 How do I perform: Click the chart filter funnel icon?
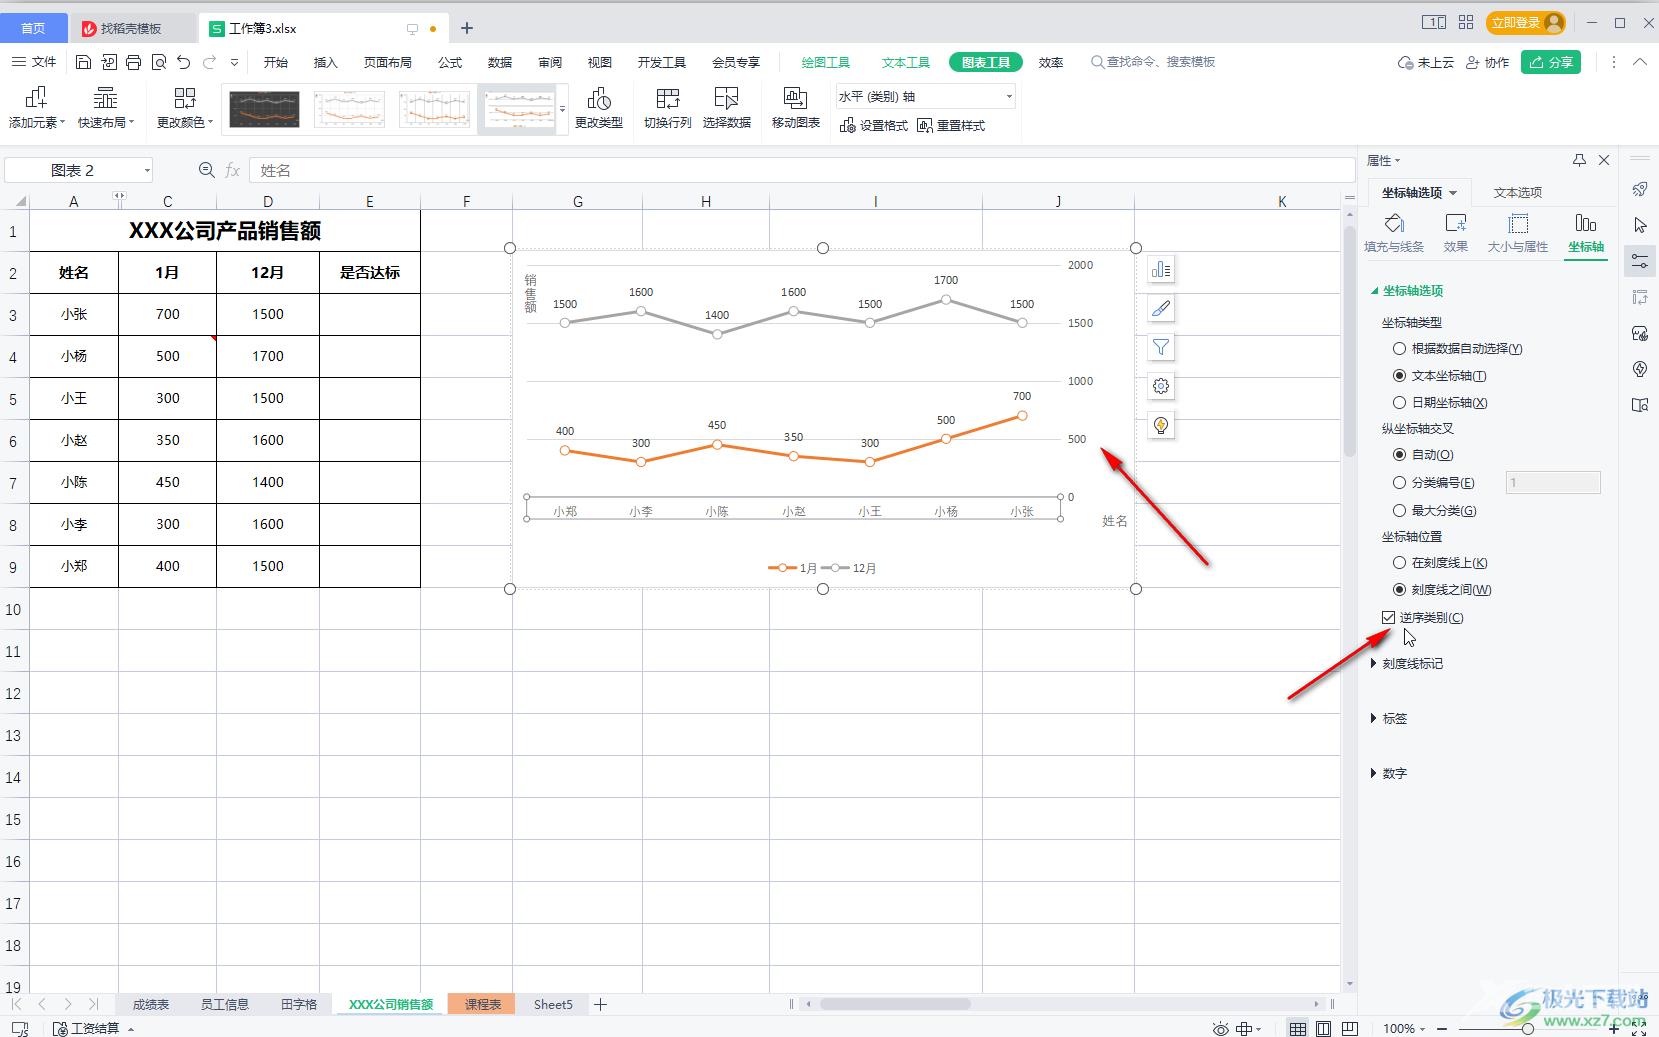[1161, 347]
